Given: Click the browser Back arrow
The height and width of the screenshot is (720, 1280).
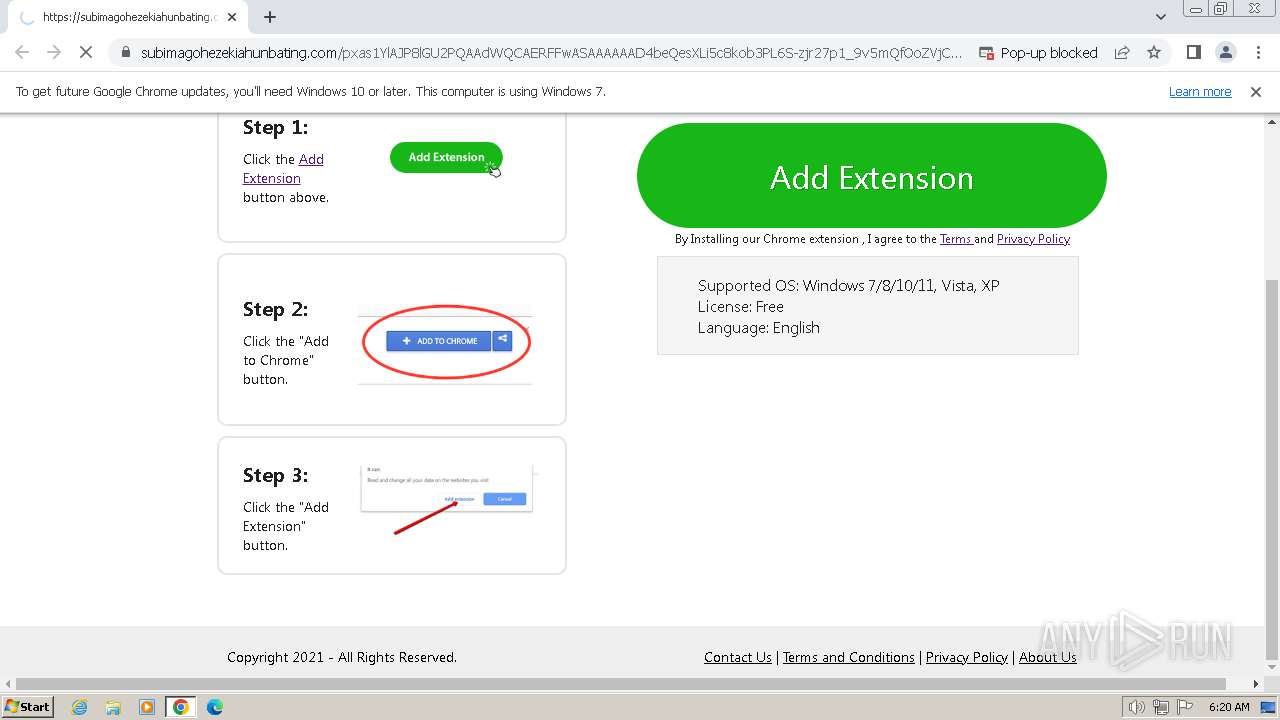Looking at the screenshot, I should (x=22, y=52).
